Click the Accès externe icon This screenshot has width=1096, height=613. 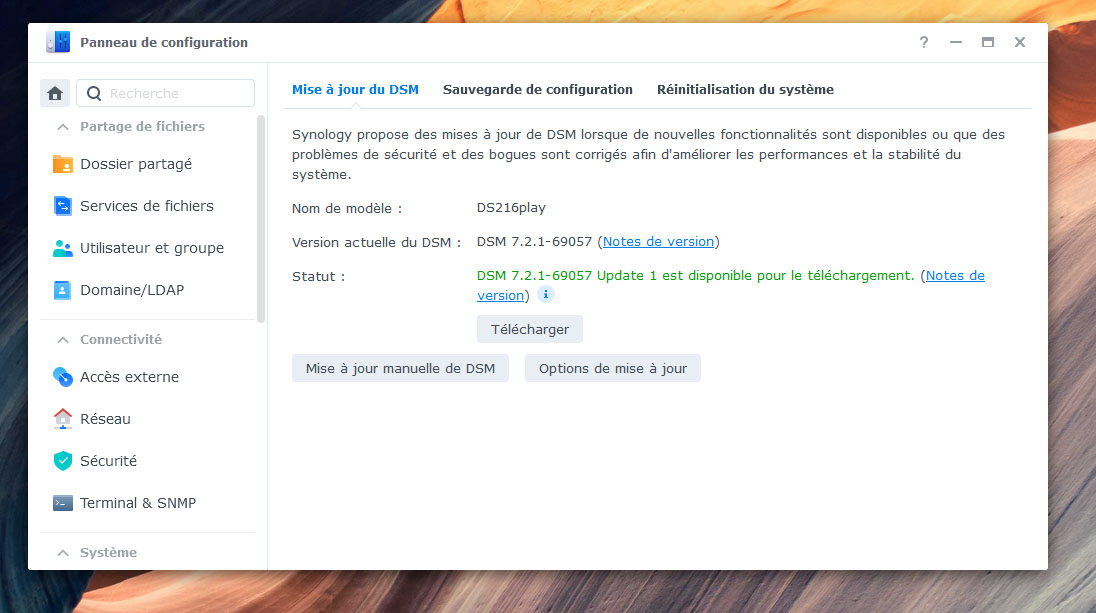(x=63, y=377)
